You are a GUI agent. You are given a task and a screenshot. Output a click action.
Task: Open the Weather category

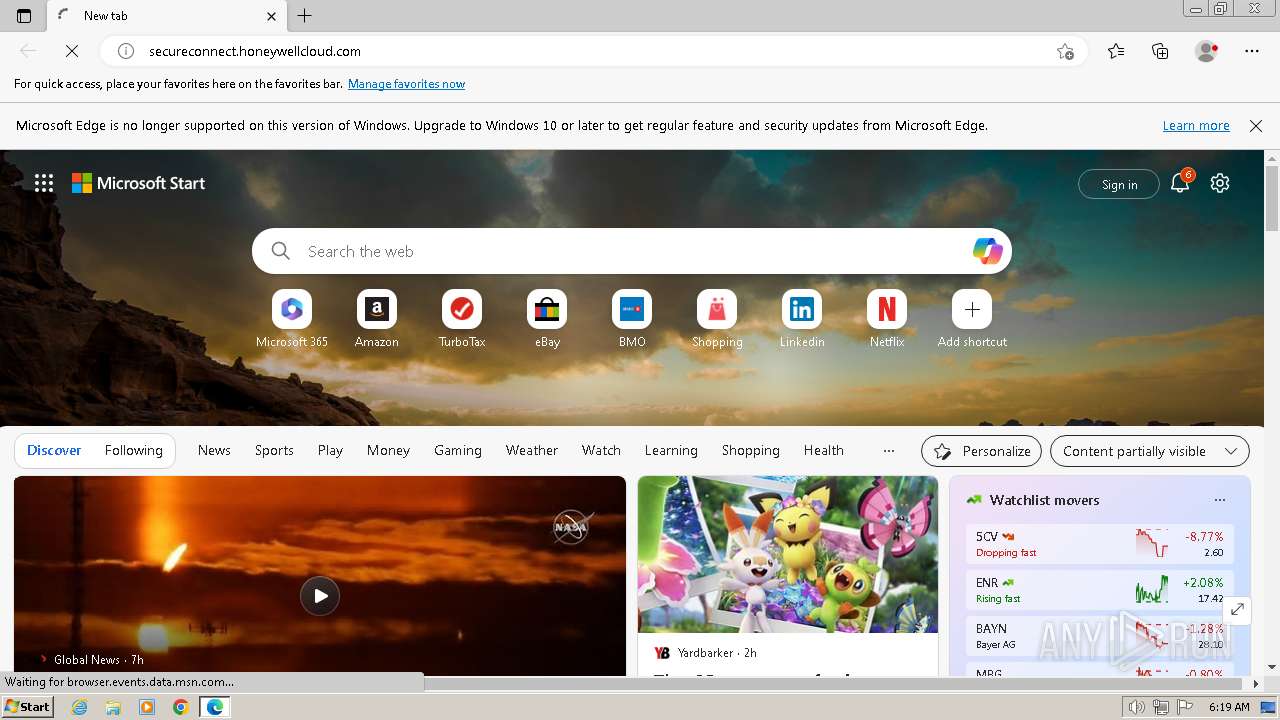[x=532, y=451]
